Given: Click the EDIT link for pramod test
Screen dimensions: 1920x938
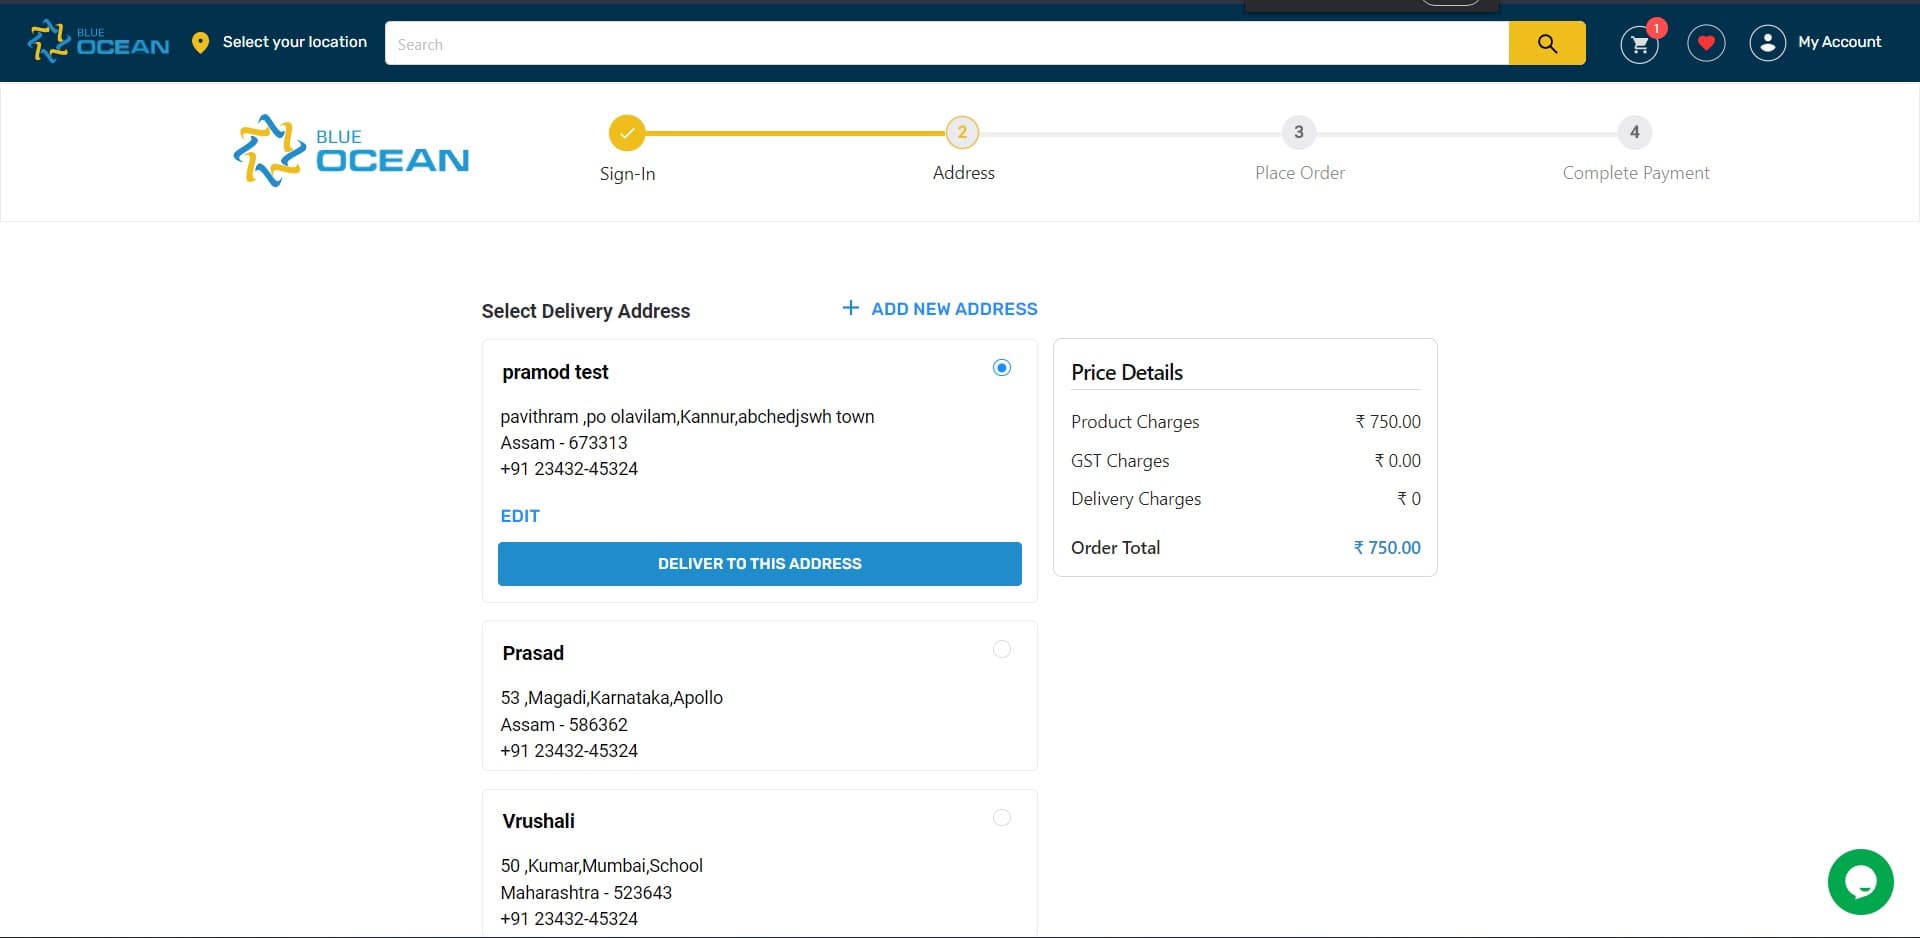Looking at the screenshot, I should pyautogui.click(x=520, y=516).
